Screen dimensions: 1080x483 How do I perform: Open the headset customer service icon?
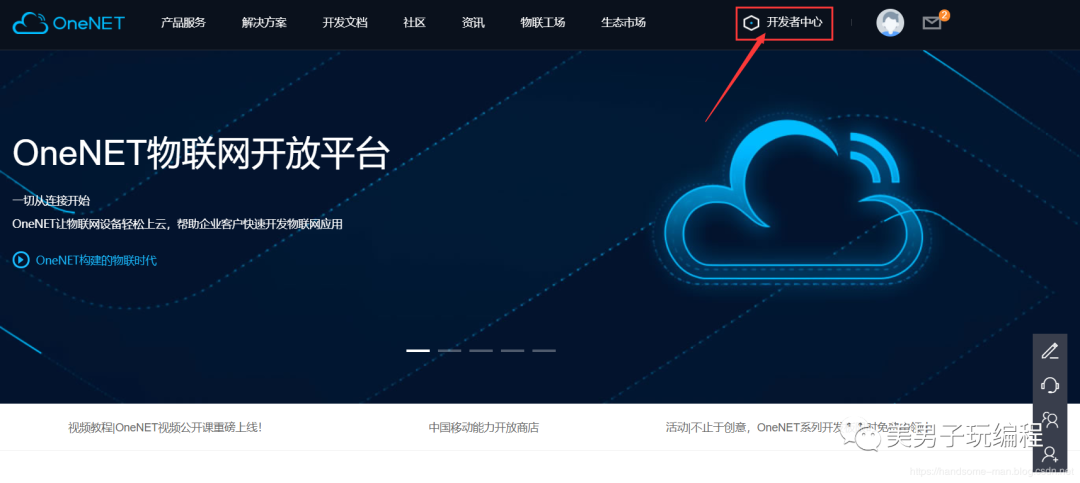(1050, 384)
